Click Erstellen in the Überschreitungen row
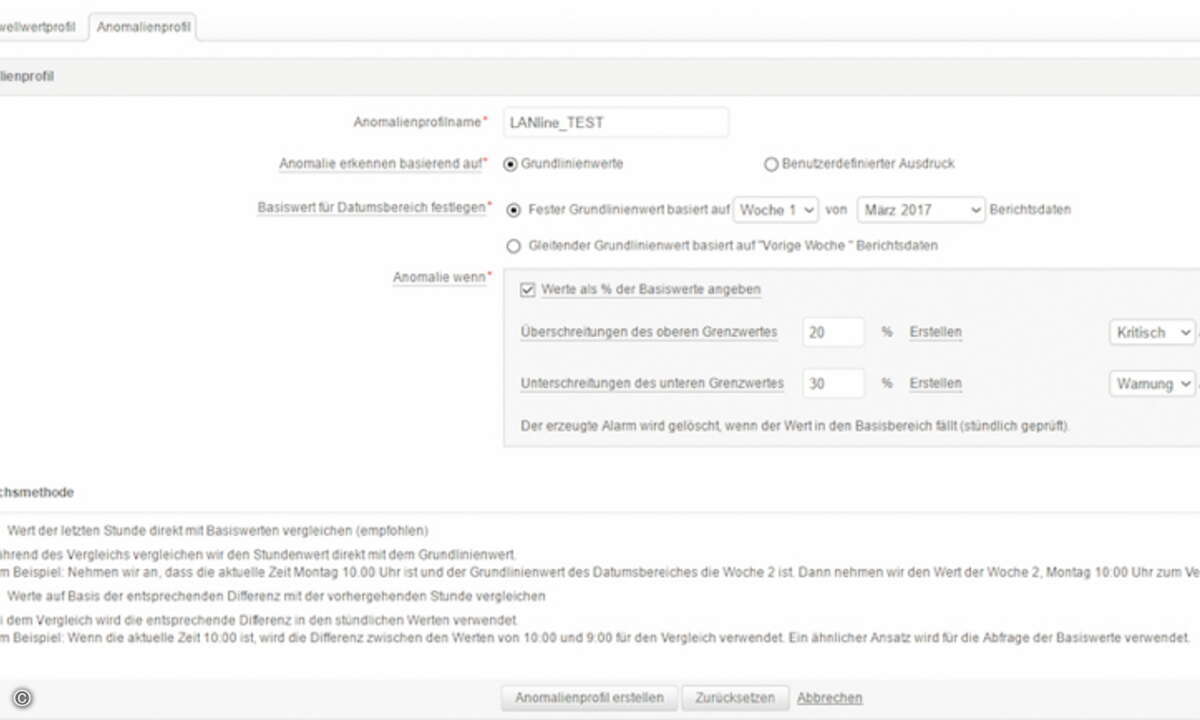Screen dimensions: 1200x720 click(935, 332)
